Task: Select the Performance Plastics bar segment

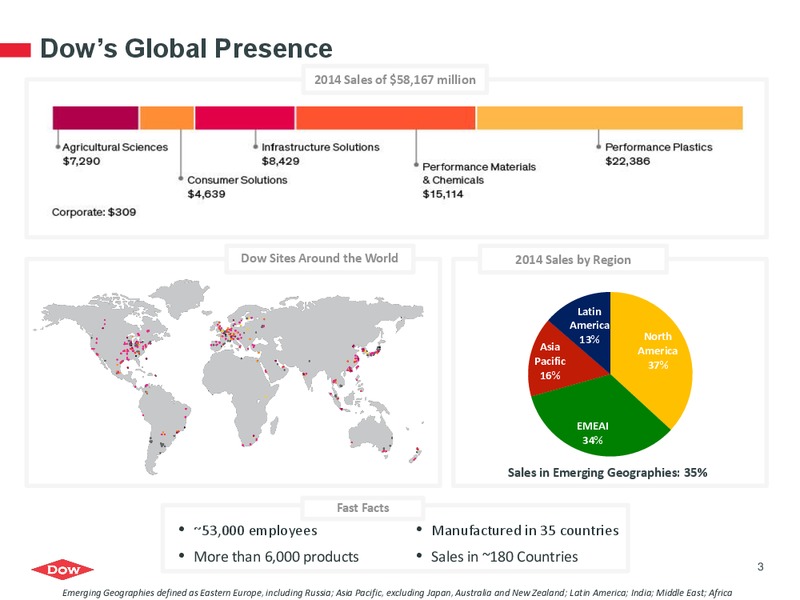Action: click(610, 118)
